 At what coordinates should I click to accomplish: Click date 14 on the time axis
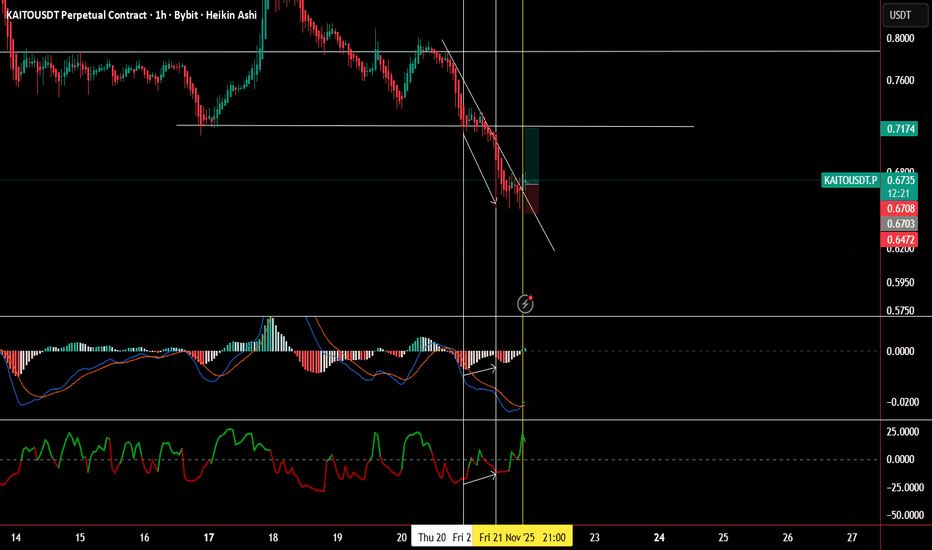(x=16, y=538)
